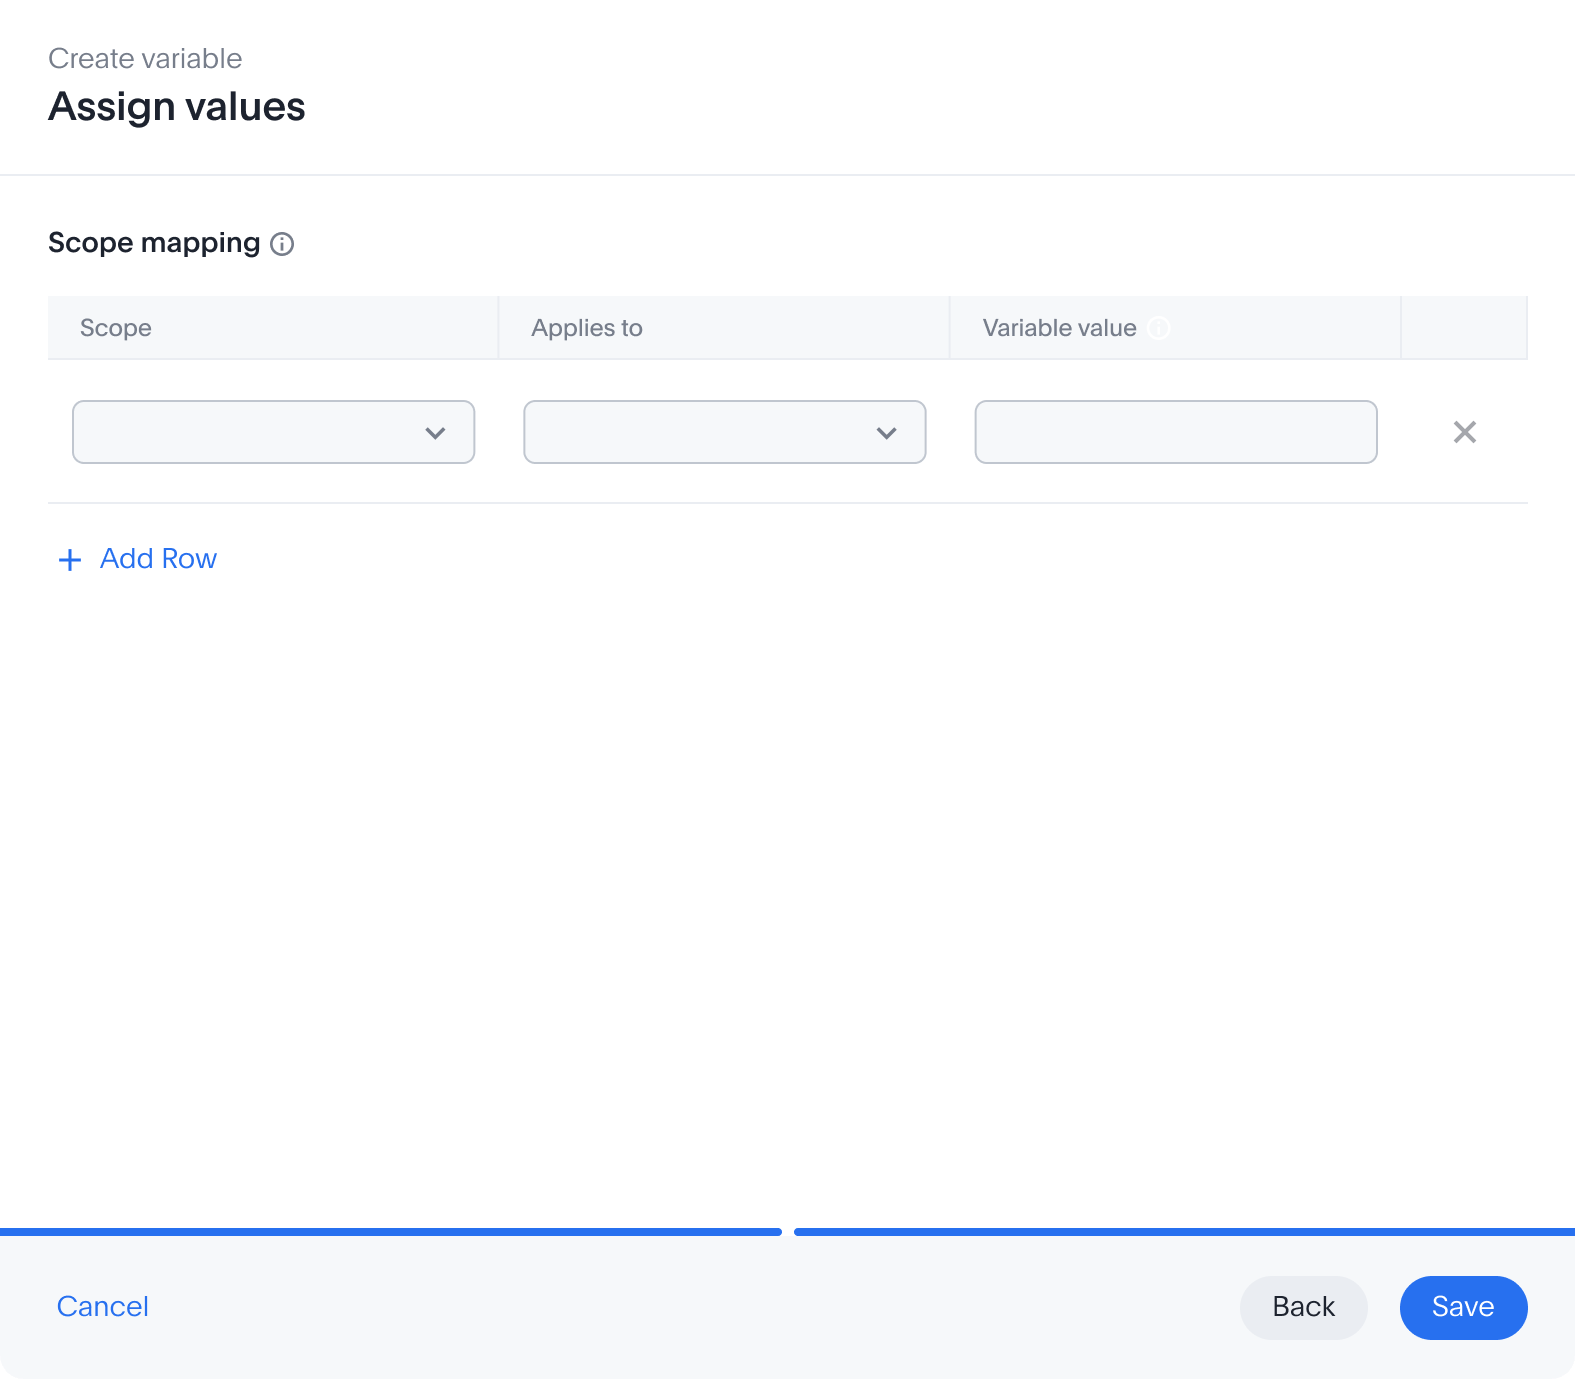Click the Variable value info icon
The height and width of the screenshot is (1379, 1575).
[x=1159, y=328]
